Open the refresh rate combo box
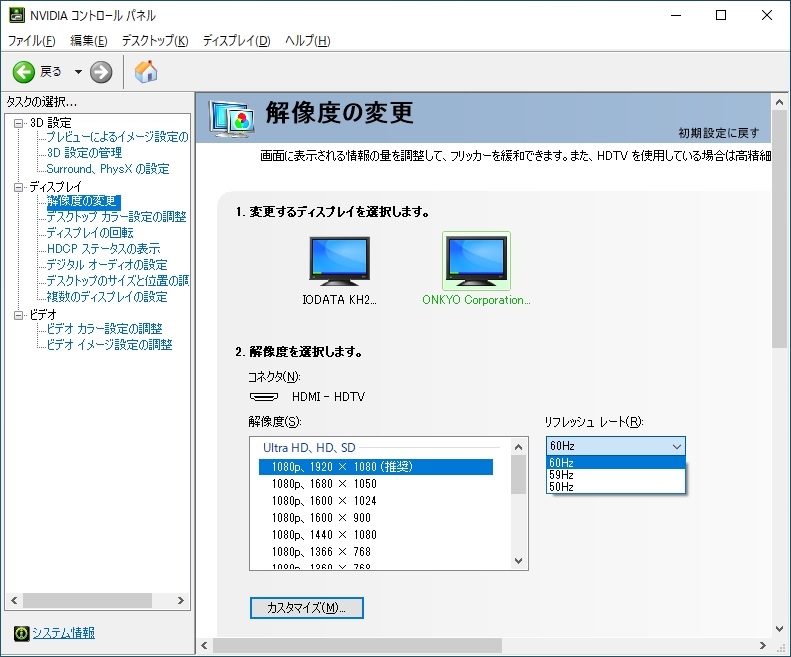This screenshot has height=657, width=791. pyautogui.click(x=615, y=446)
